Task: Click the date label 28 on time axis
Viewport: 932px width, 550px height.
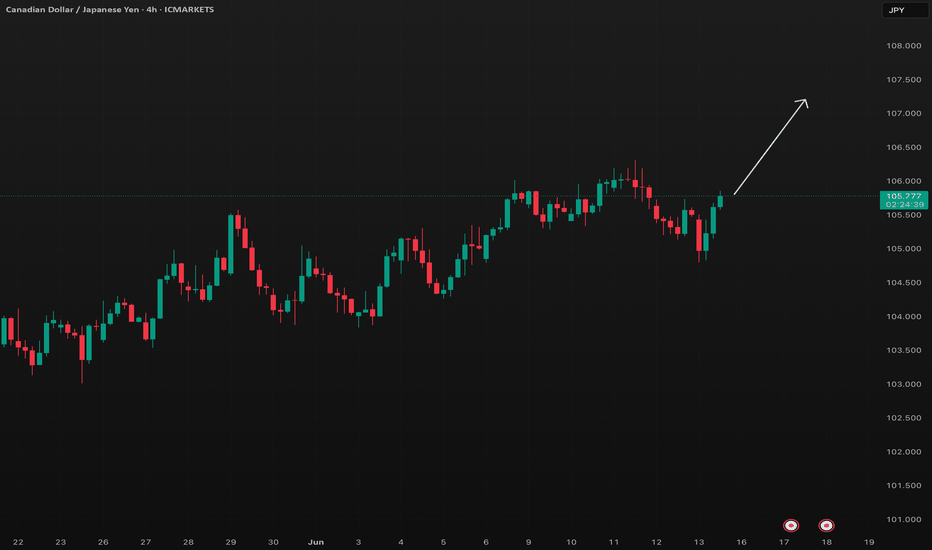Action: coord(188,542)
